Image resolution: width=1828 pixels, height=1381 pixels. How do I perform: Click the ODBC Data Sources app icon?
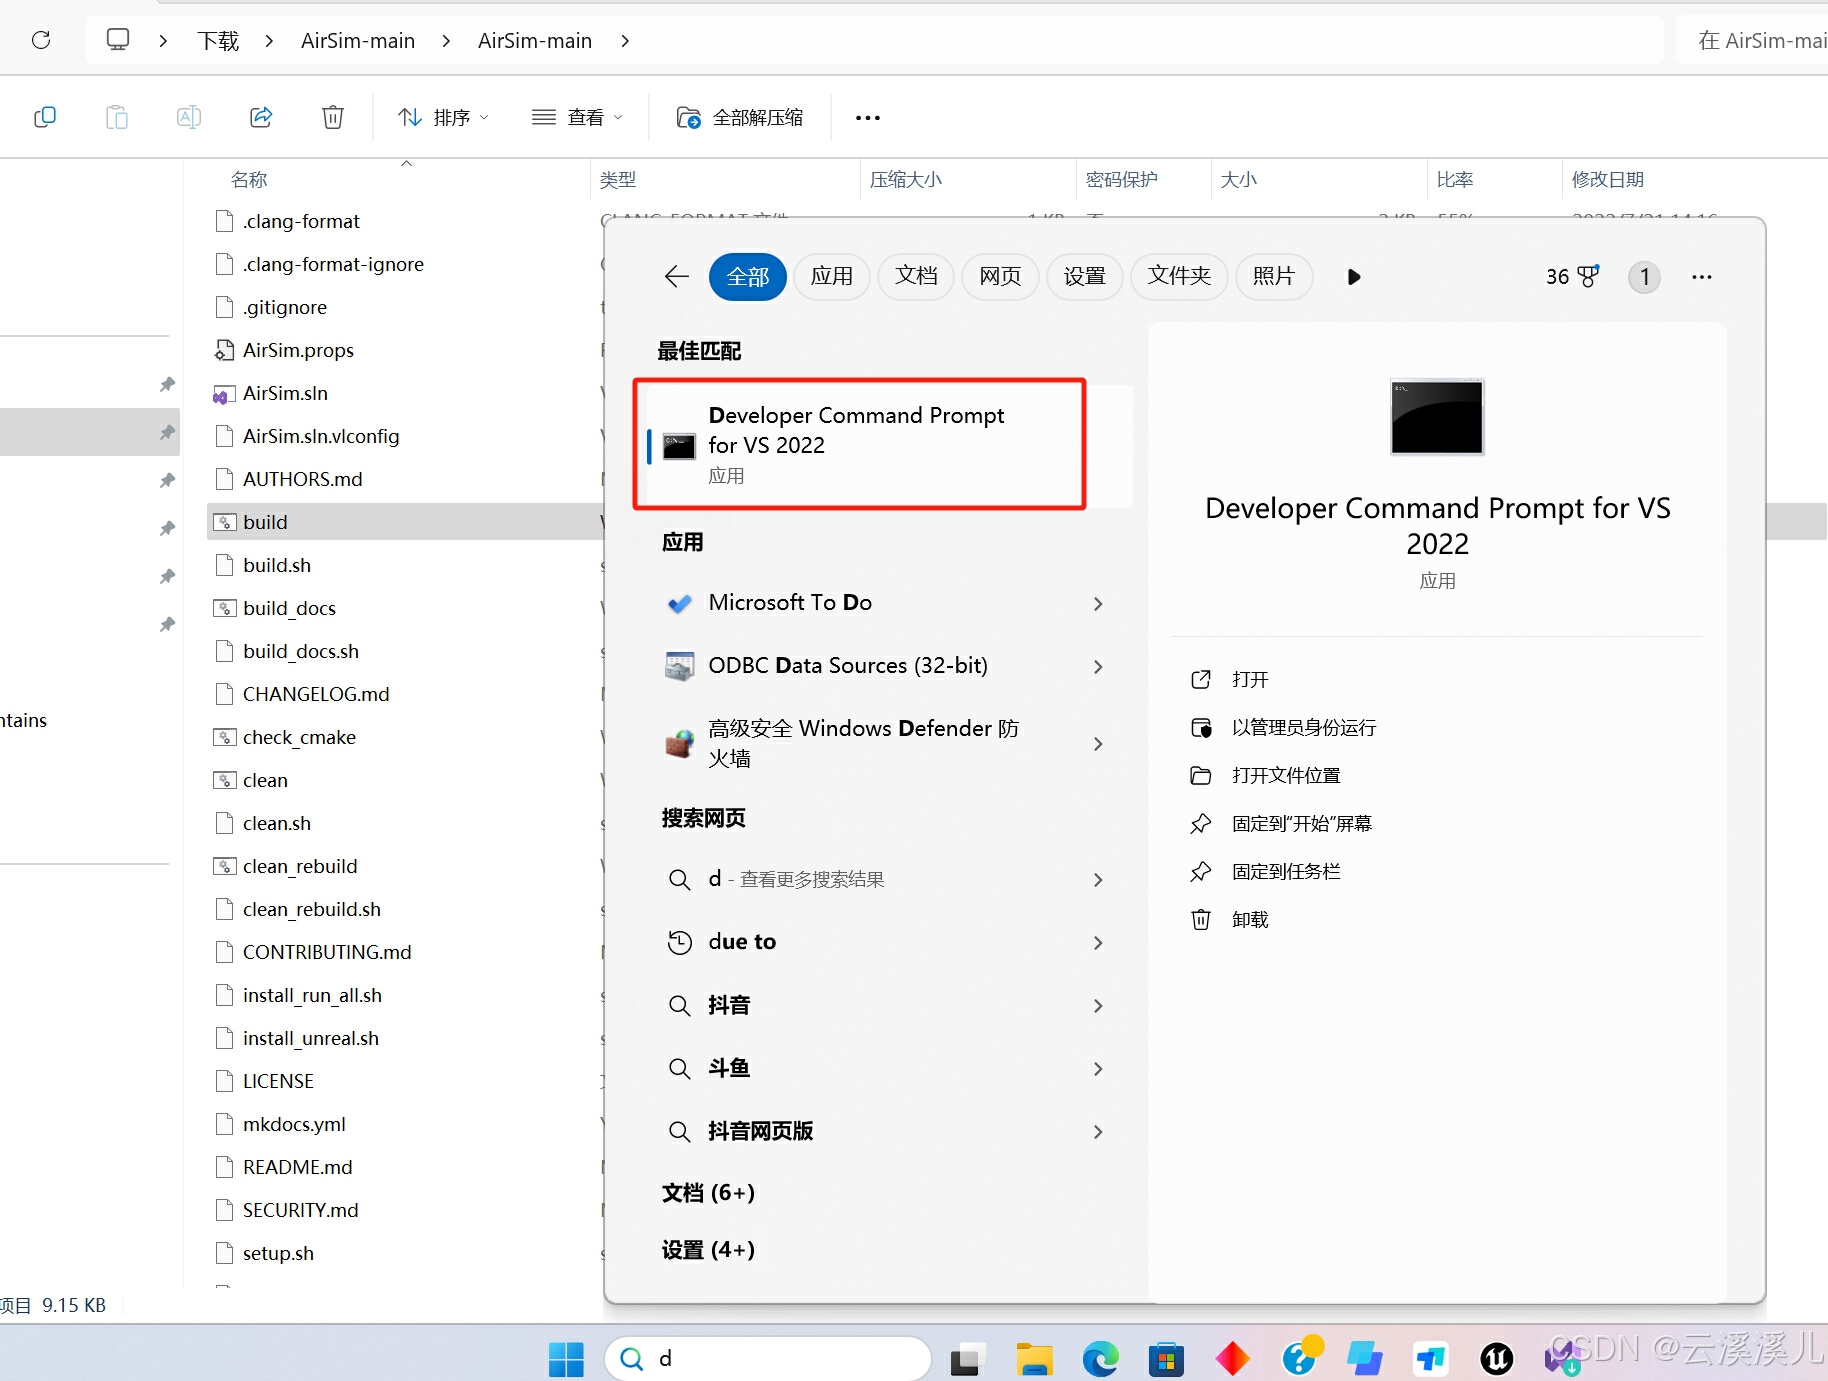pyautogui.click(x=680, y=666)
